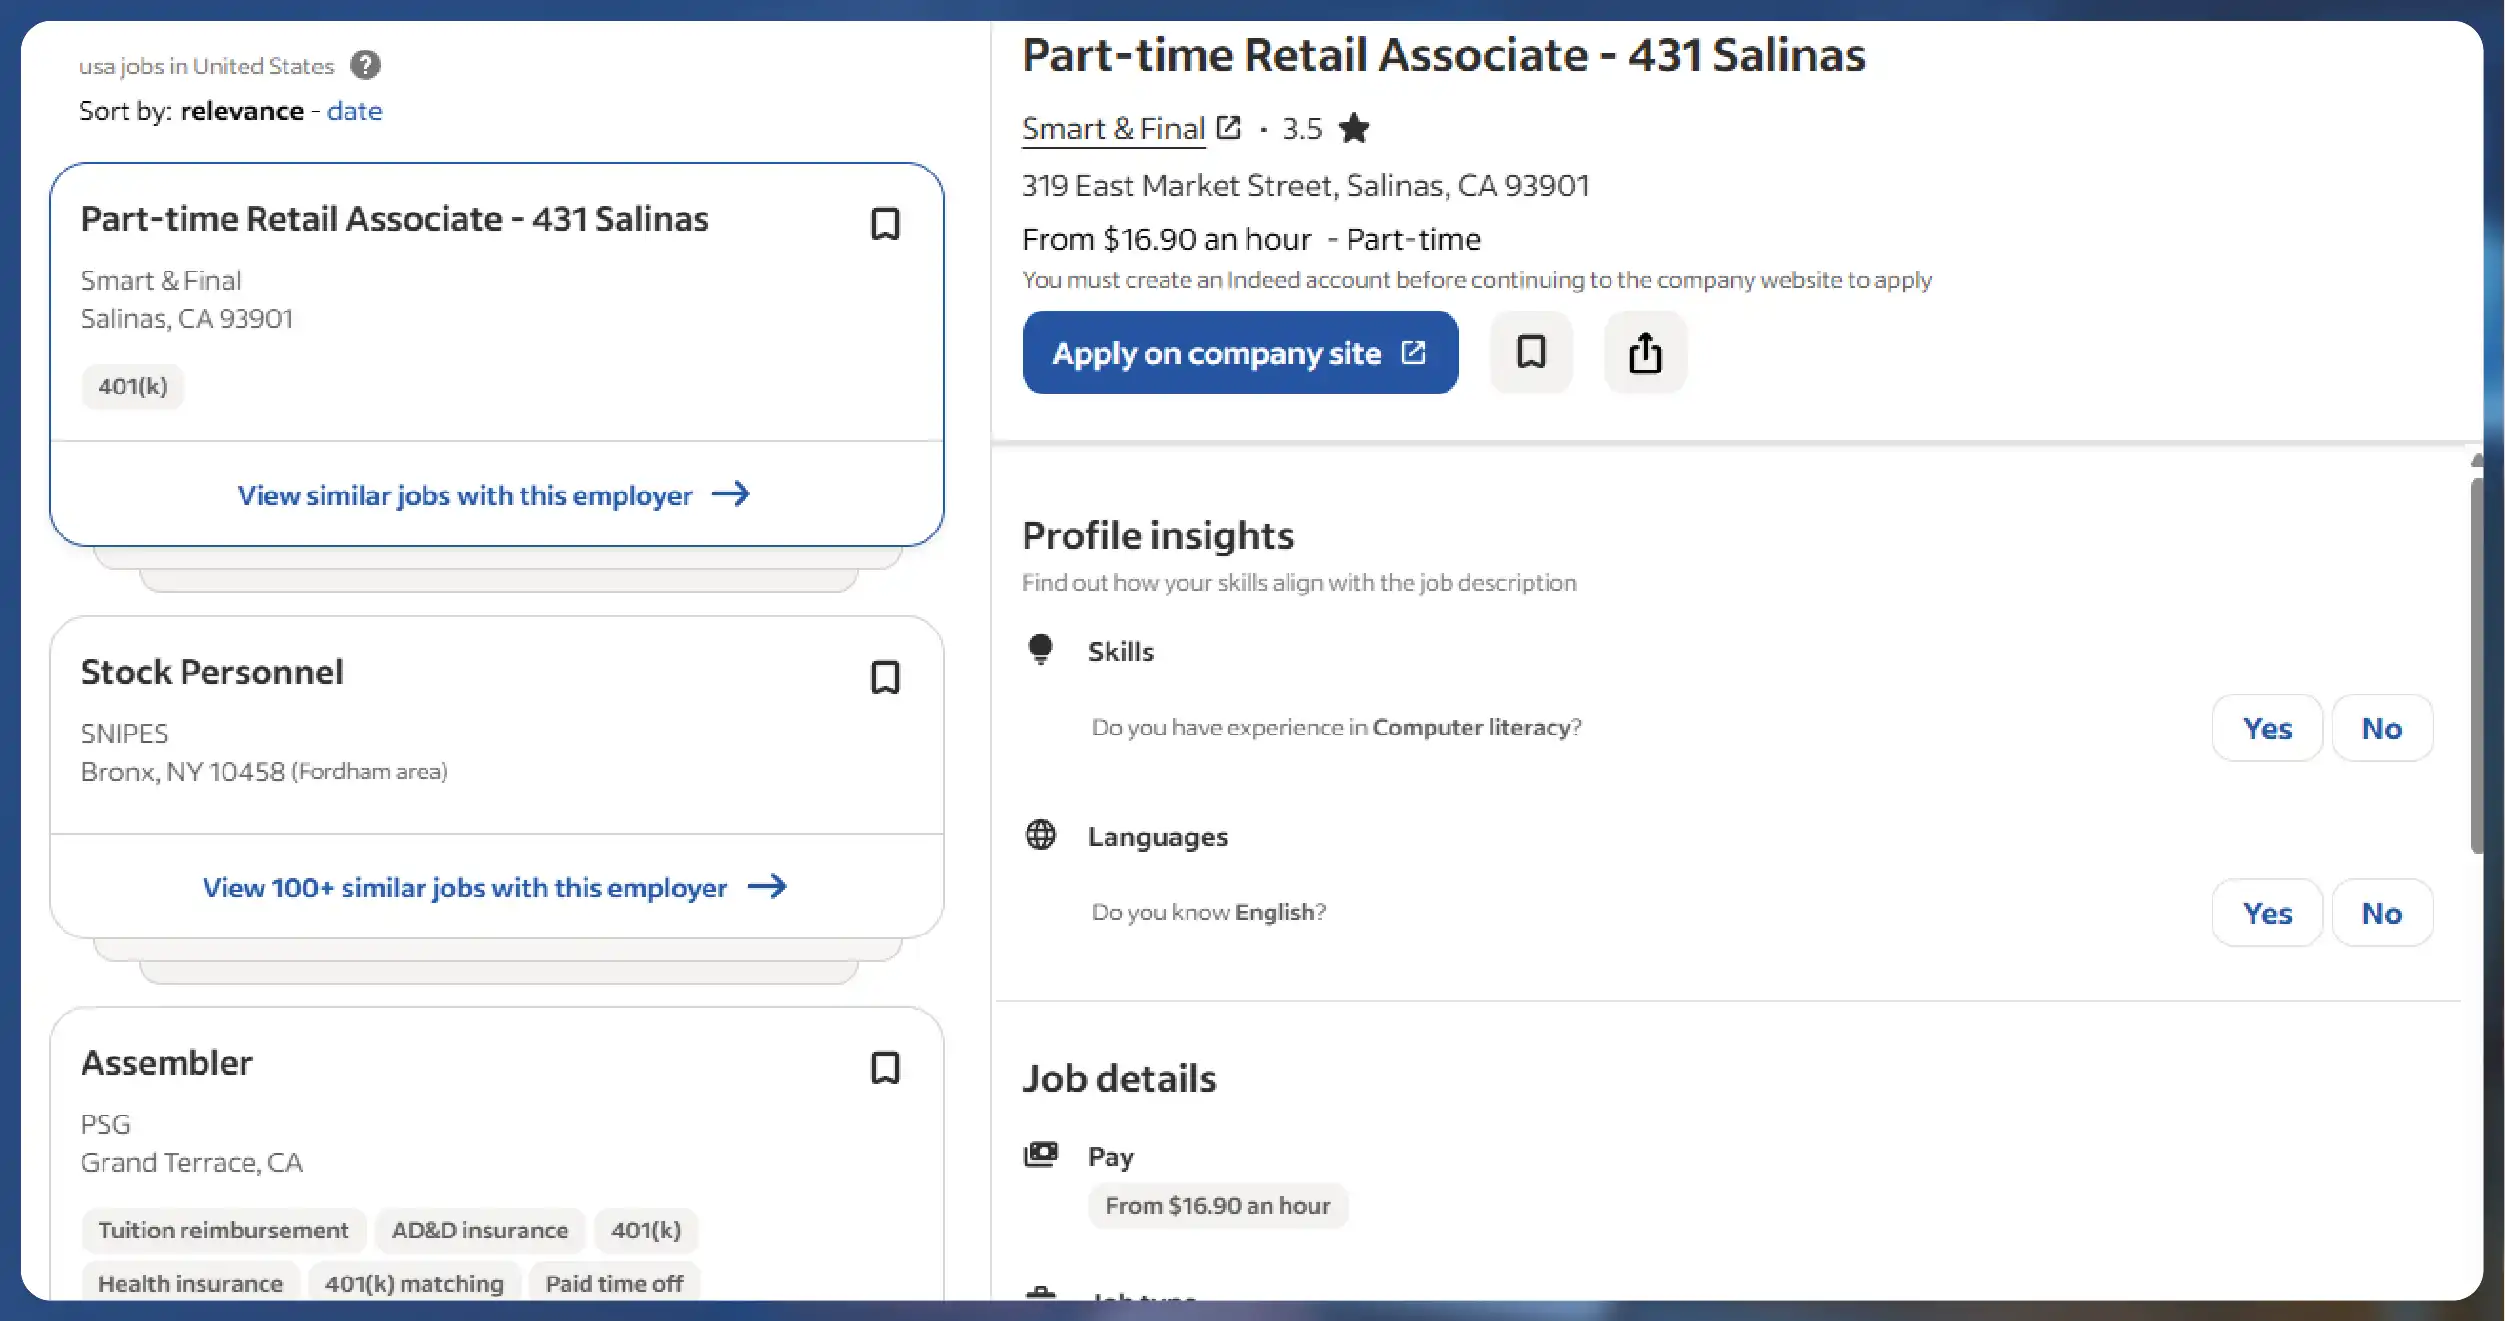Screen dimensions: 2505x1321
Task: Save the job using bookmark icon beside Apply button
Action: [x=1532, y=352]
